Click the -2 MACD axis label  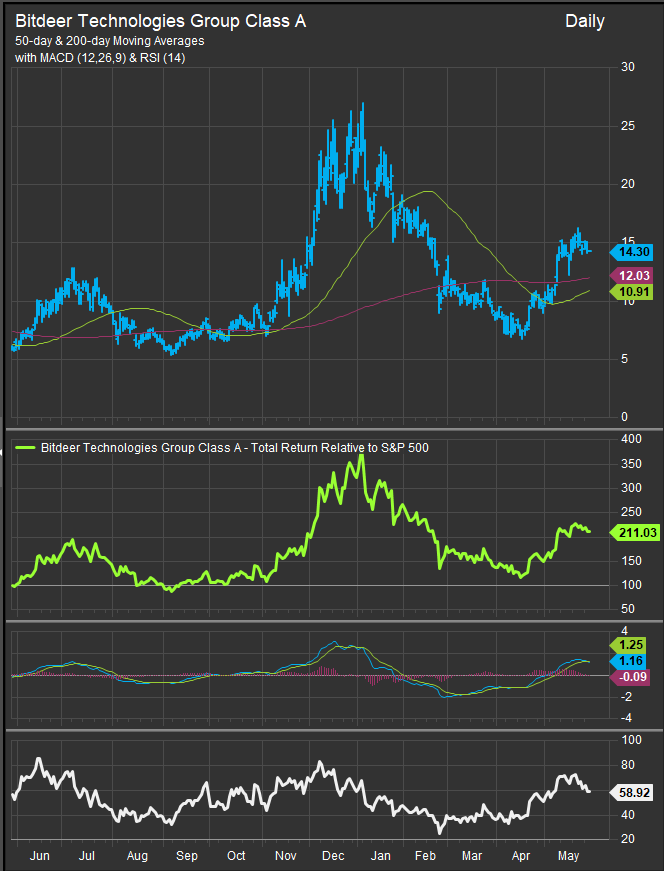(627, 697)
